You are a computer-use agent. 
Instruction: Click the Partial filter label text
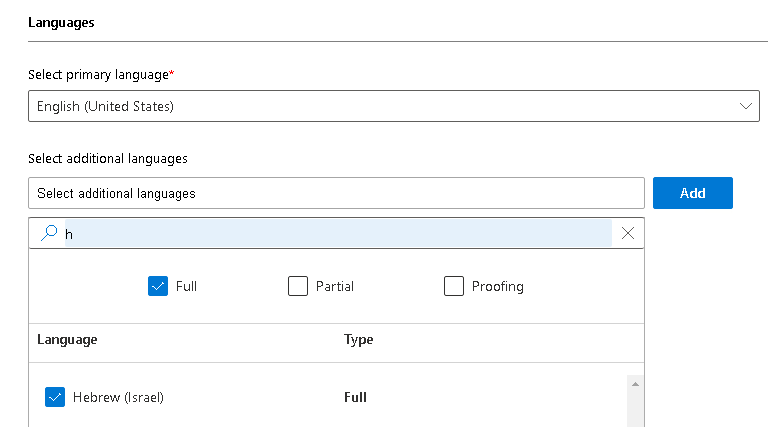335,286
